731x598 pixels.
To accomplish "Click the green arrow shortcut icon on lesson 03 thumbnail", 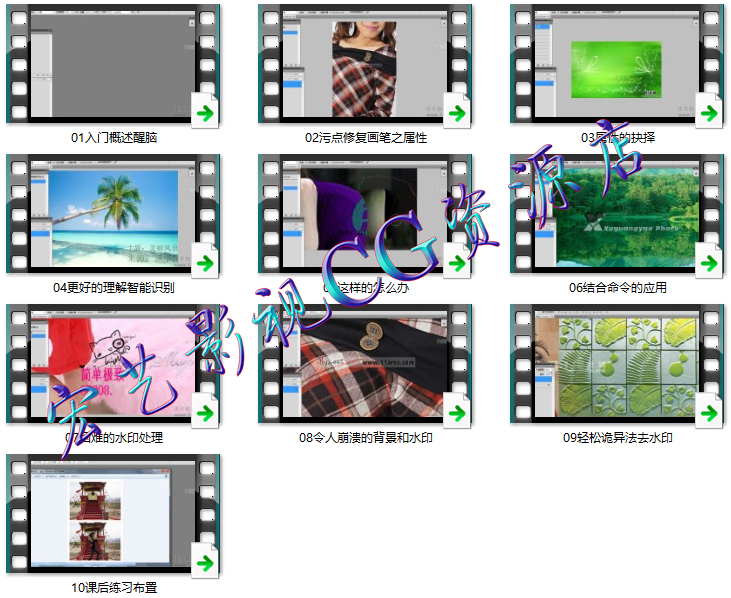I will click(709, 110).
